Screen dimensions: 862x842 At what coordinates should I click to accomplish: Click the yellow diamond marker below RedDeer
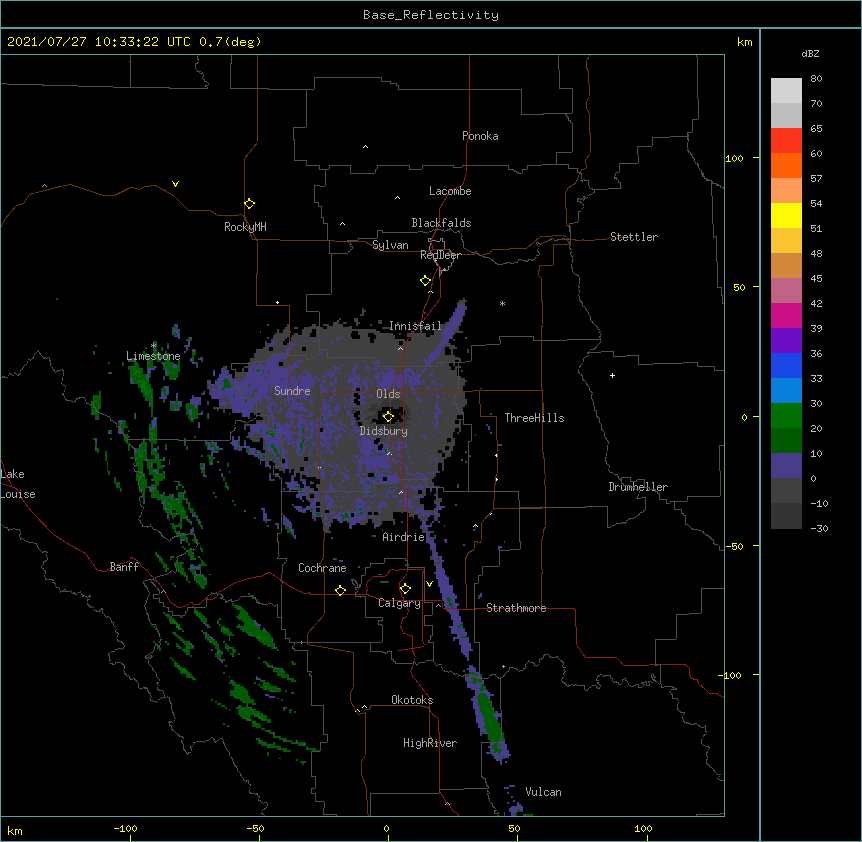pos(426,281)
